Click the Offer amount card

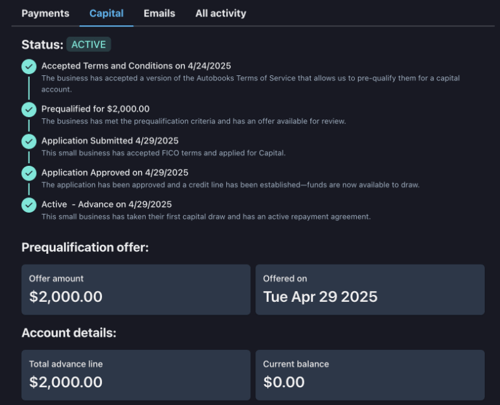(x=136, y=289)
